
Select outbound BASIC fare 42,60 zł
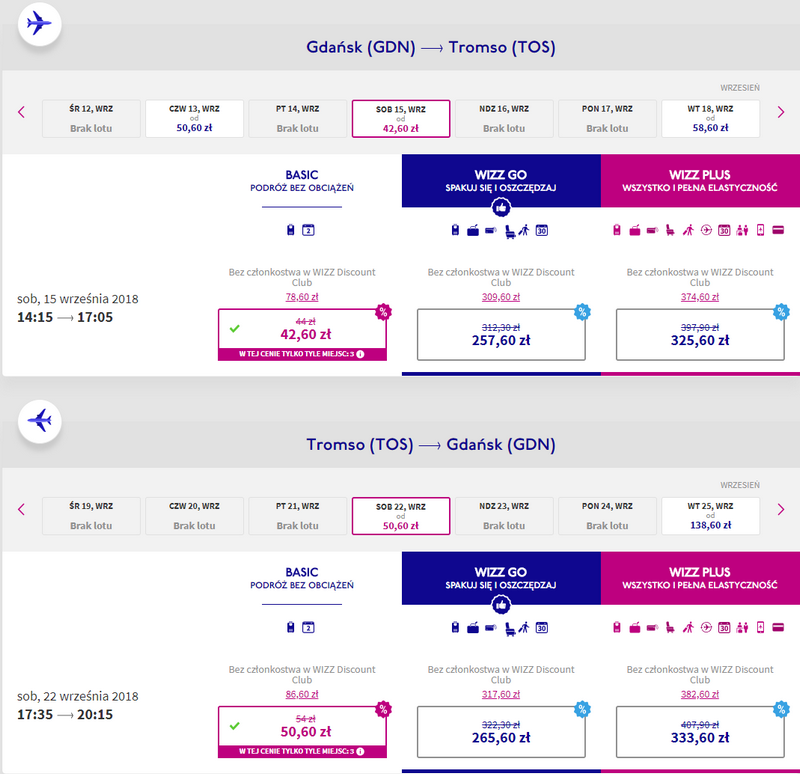tap(302, 335)
